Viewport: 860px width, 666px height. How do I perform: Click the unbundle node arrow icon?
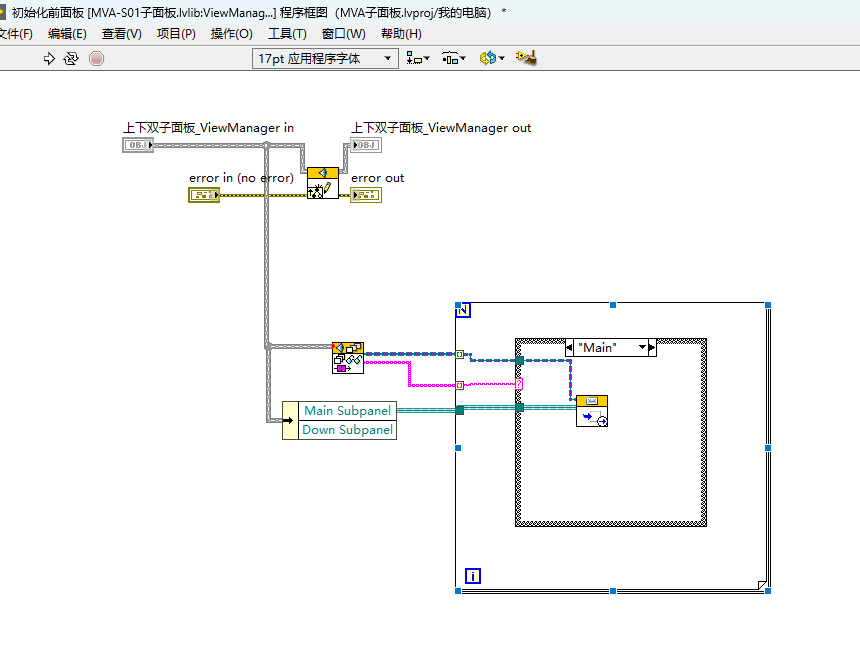coord(290,421)
